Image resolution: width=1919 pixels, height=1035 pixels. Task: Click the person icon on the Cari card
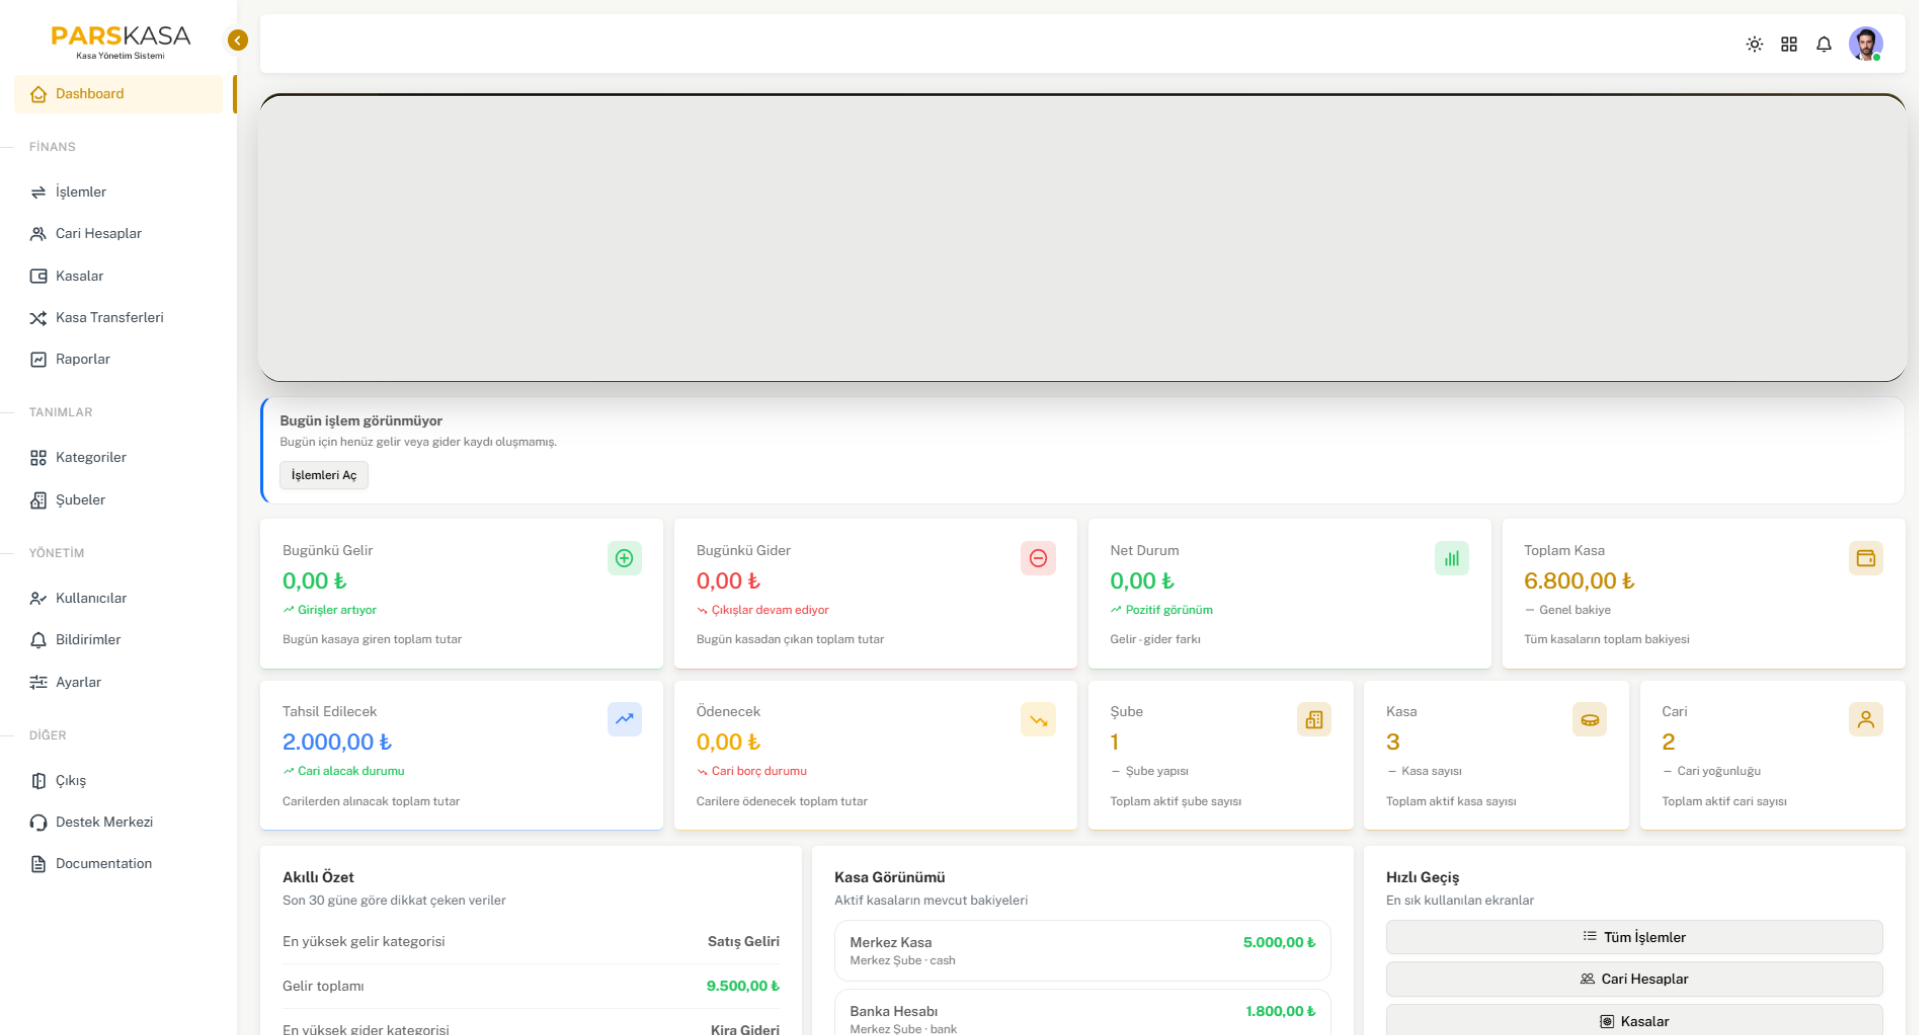[1866, 719]
